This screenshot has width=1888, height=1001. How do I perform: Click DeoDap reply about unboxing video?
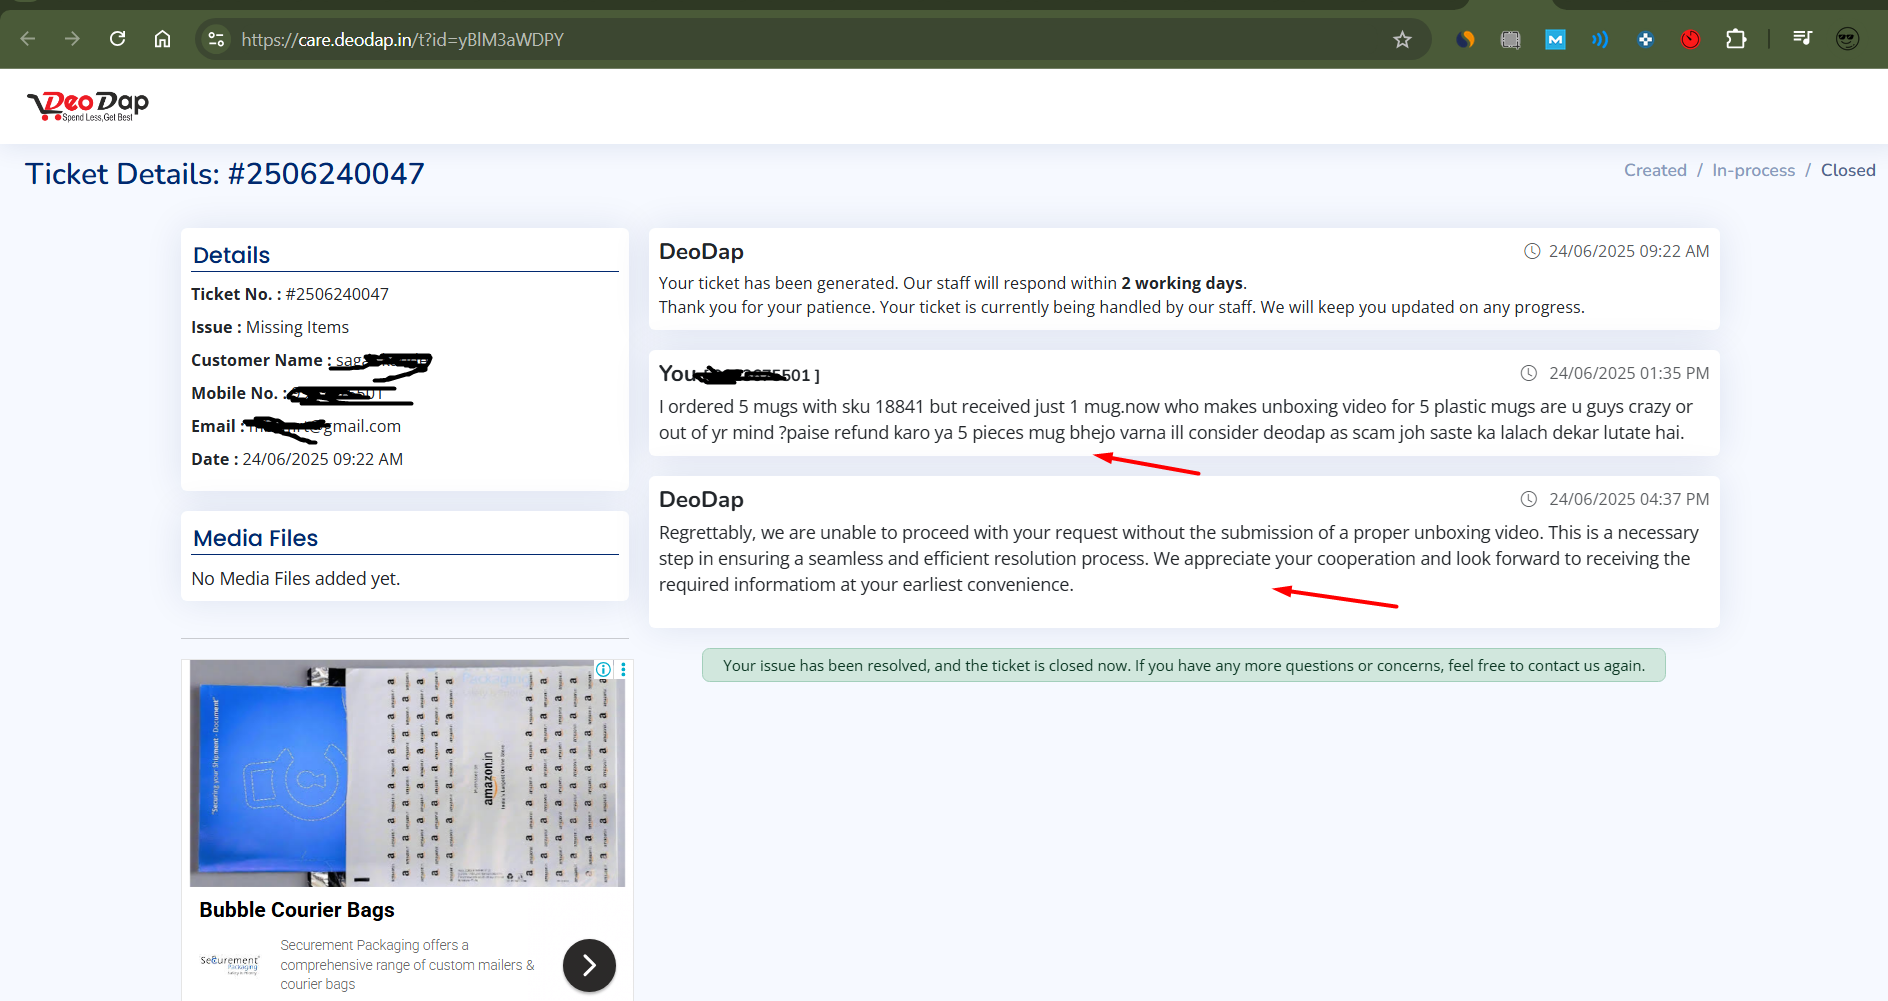click(x=1179, y=558)
